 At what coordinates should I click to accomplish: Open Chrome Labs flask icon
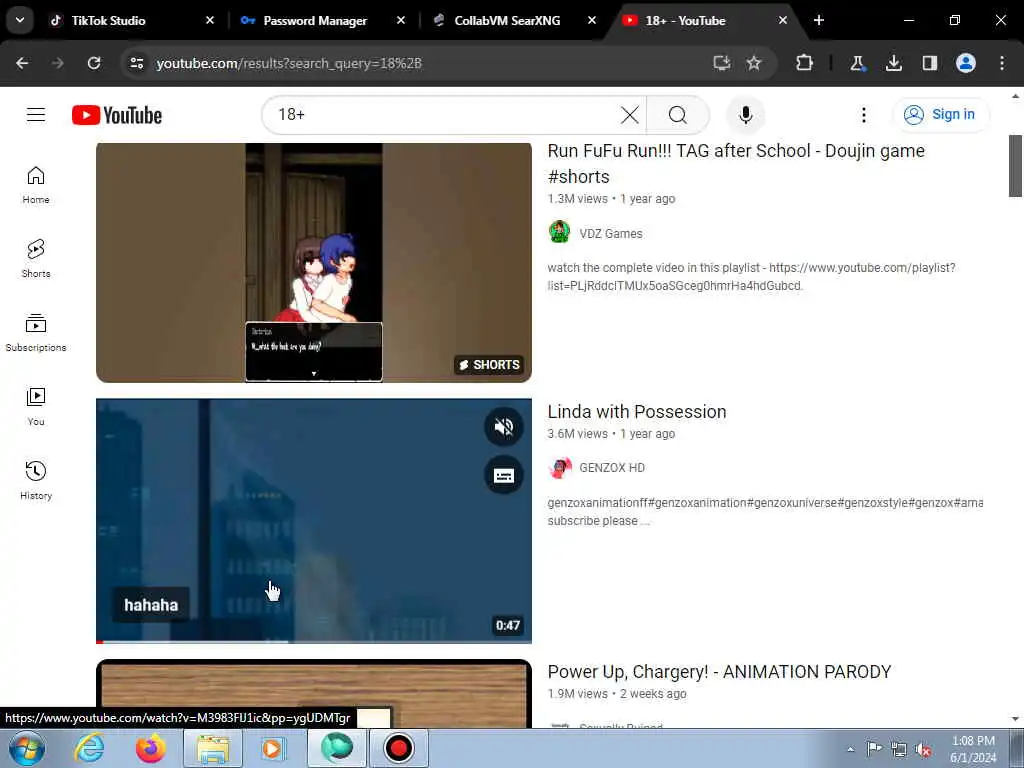[x=857, y=63]
